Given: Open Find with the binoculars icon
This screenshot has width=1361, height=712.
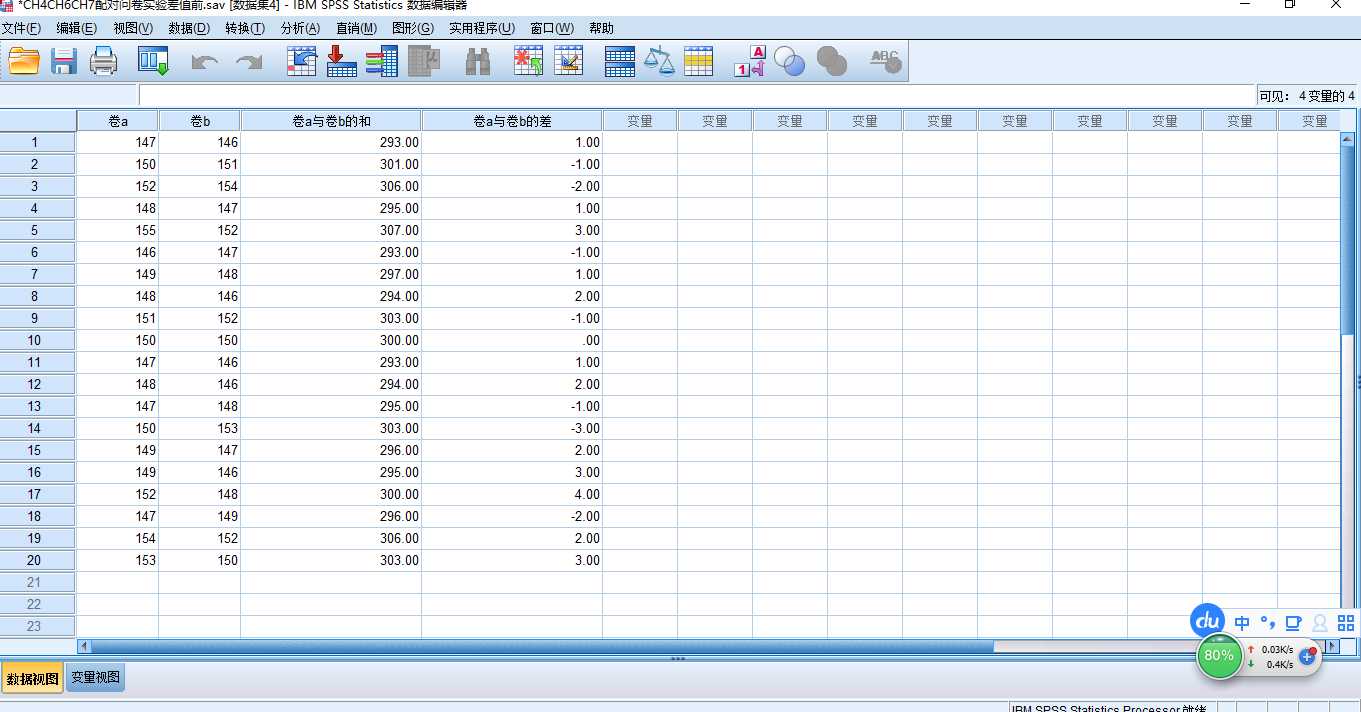Looking at the screenshot, I should tap(478, 62).
